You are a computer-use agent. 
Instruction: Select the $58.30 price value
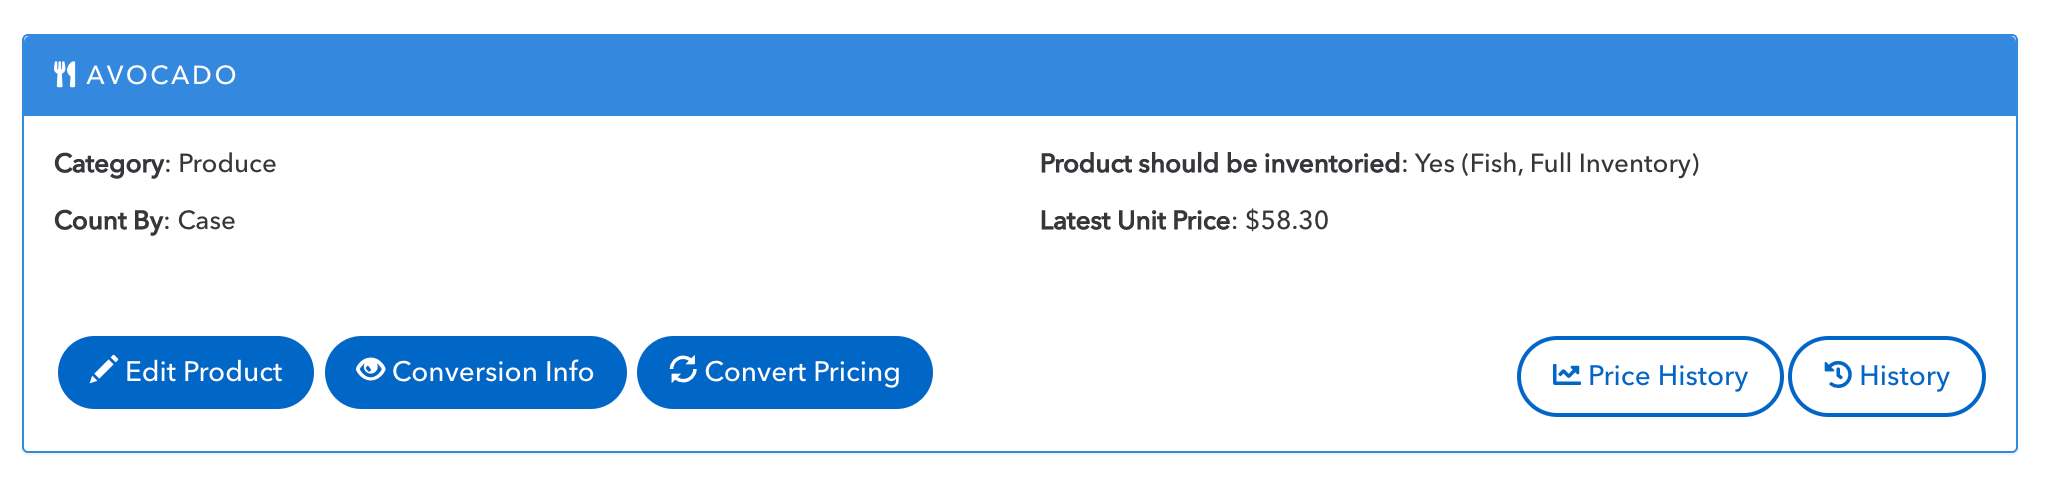1287,221
